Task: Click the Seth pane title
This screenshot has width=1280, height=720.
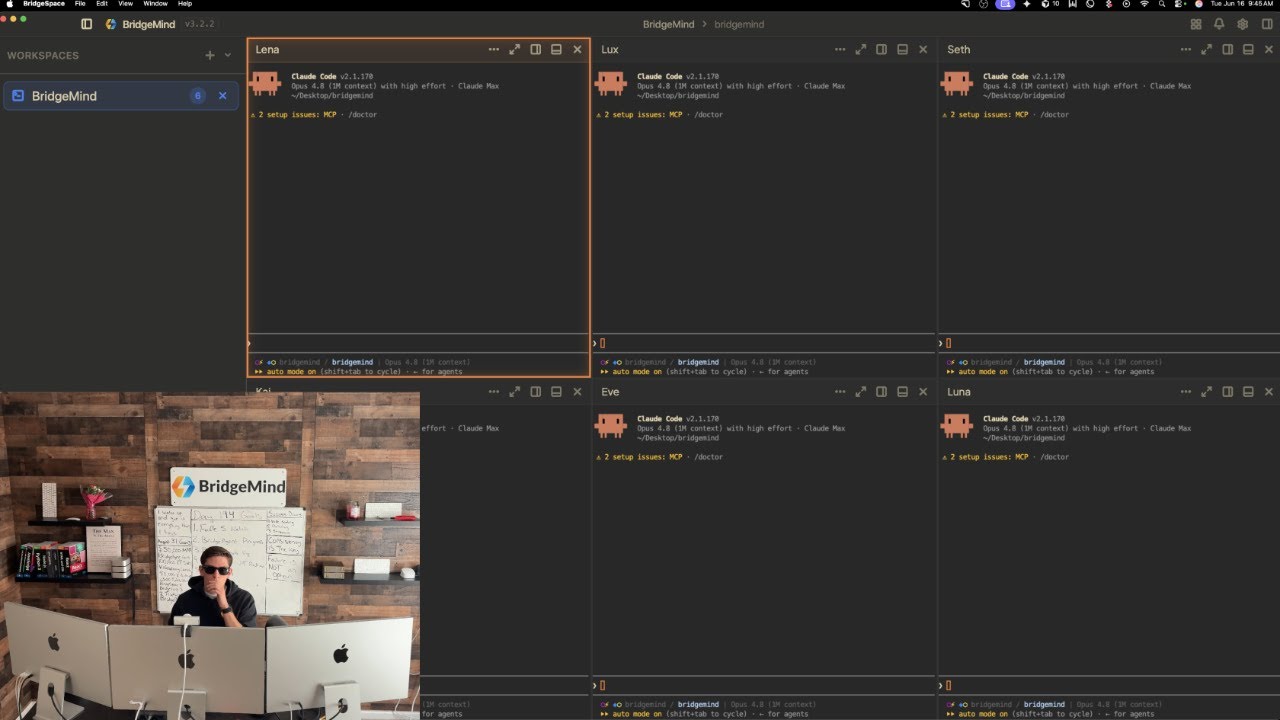Action: coord(958,49)
